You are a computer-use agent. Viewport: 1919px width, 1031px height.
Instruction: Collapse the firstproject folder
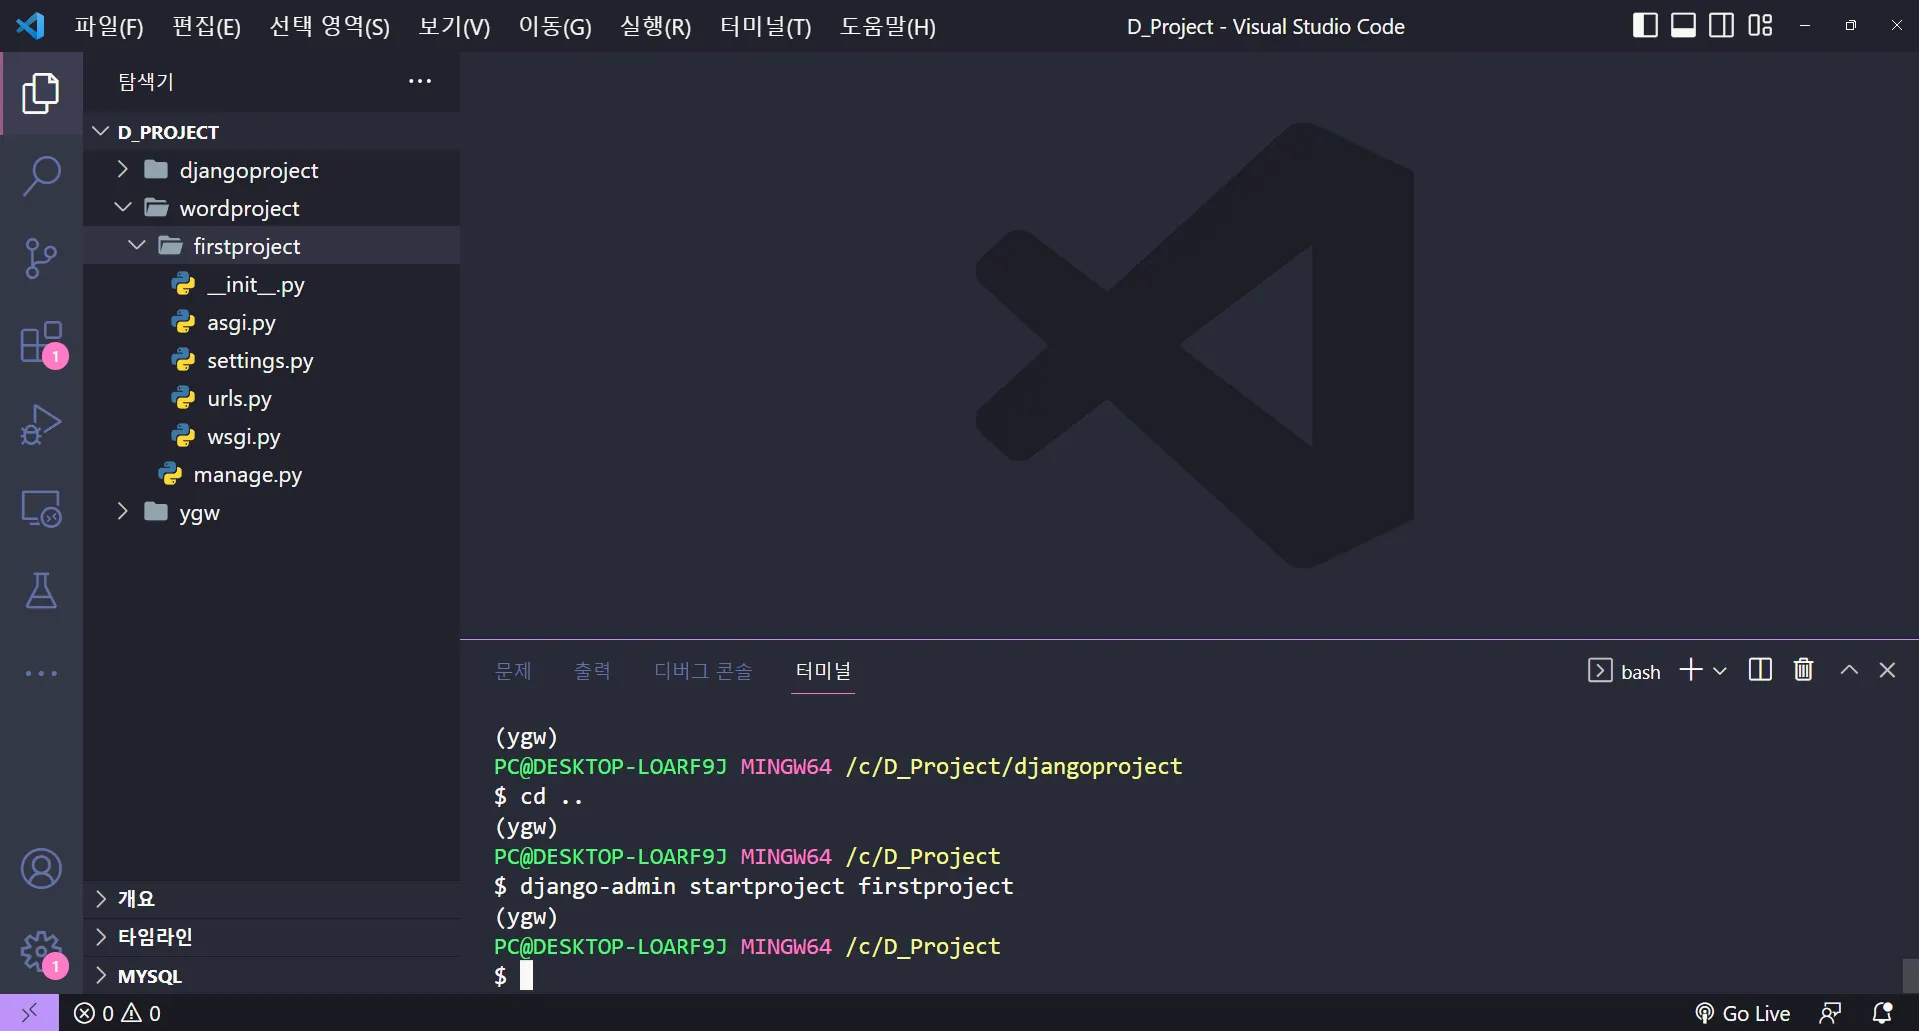(x=271, y=246)
